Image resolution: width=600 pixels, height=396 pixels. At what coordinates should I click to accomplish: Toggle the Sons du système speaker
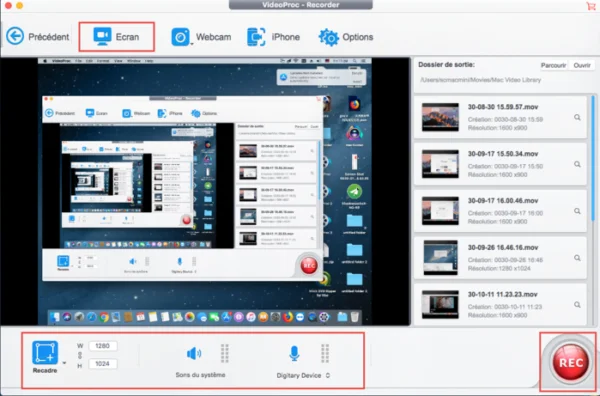194,353
